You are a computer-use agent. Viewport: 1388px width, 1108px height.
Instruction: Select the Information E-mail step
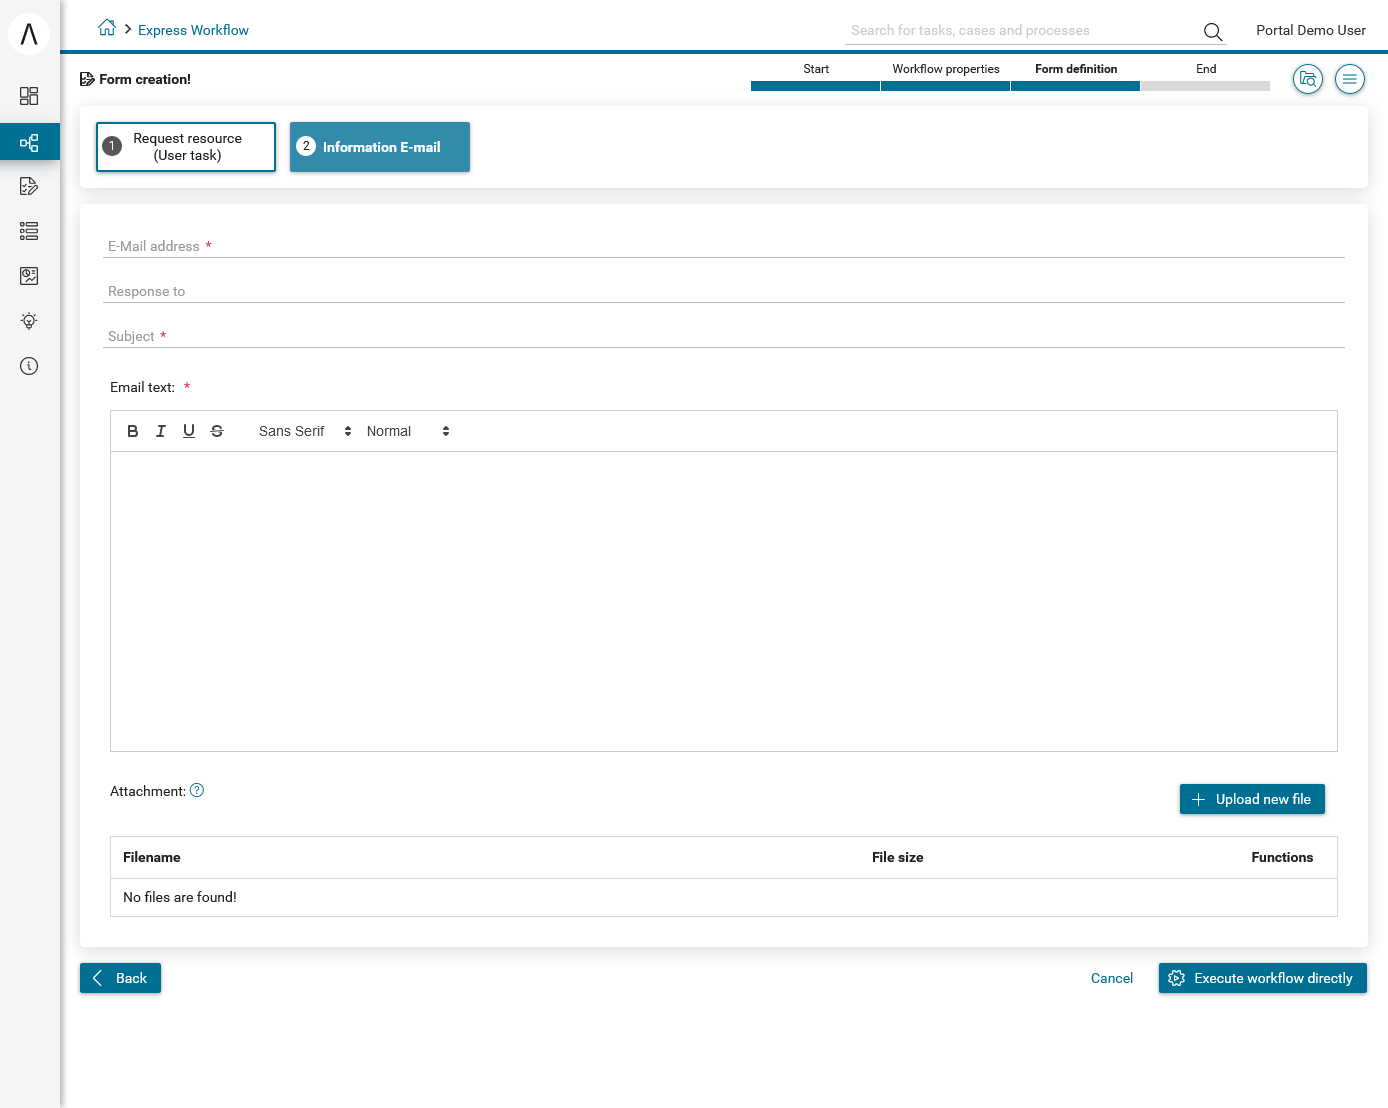(x=380, y=147)
